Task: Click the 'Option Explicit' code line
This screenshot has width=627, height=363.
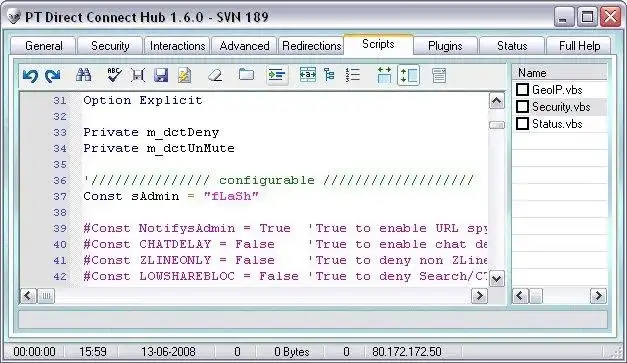Action: 143,100
